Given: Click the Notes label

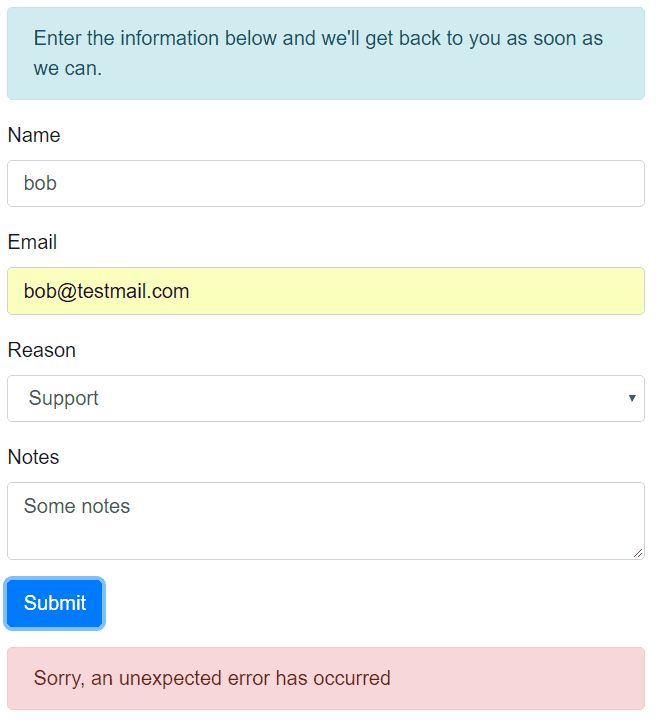Looking at the screenshot, I should tap(33, 457).
